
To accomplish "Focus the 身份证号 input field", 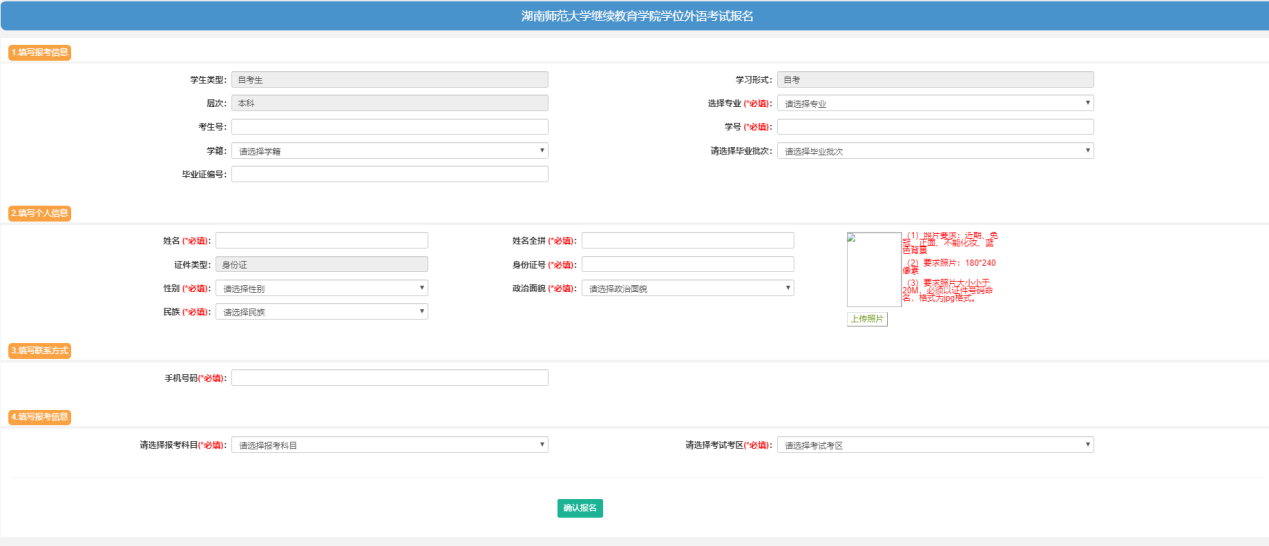I will [687, 264].
